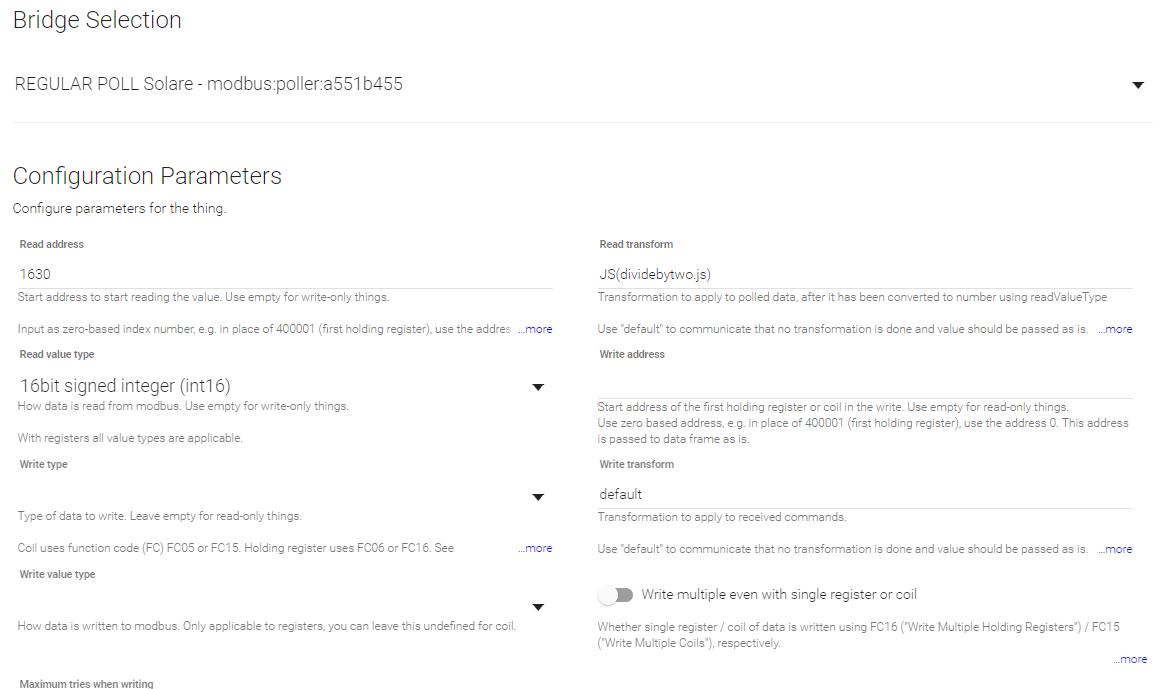This screenshot has width=1172, height=689.
Task: Open the Write type dropdown arrow
Action: (538, 497)
